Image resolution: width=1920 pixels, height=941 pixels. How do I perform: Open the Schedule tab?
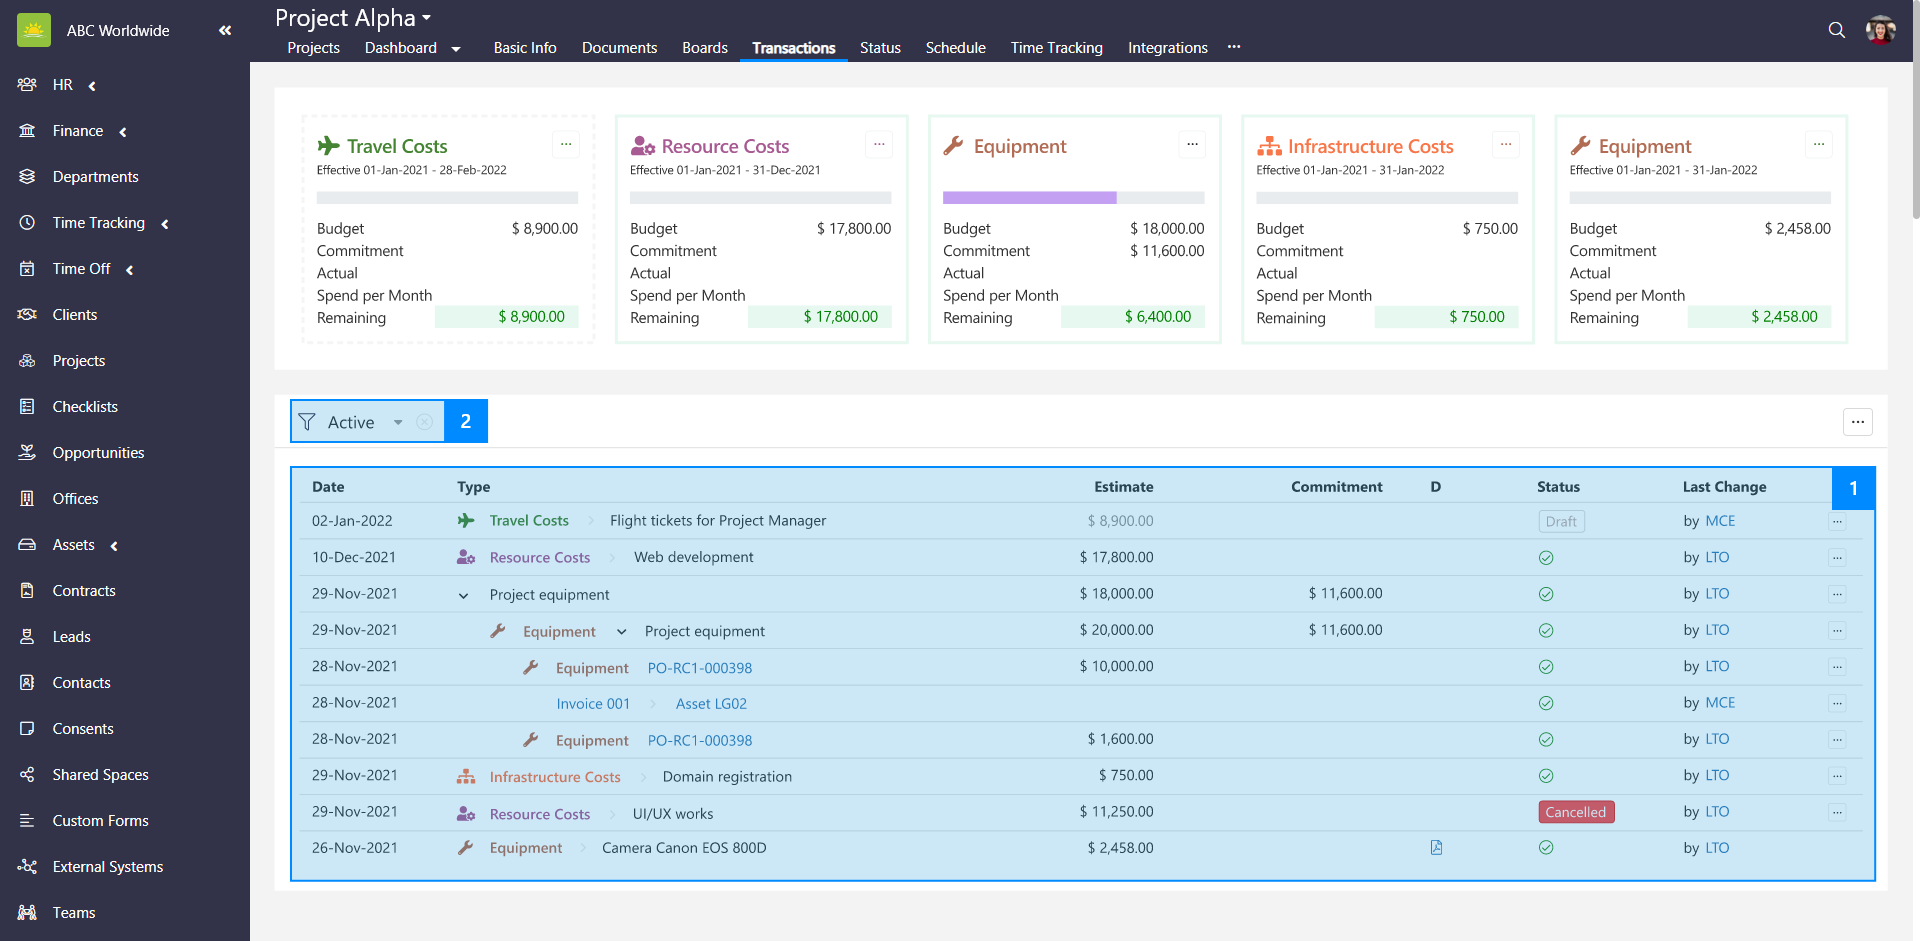tap(955, 47)
